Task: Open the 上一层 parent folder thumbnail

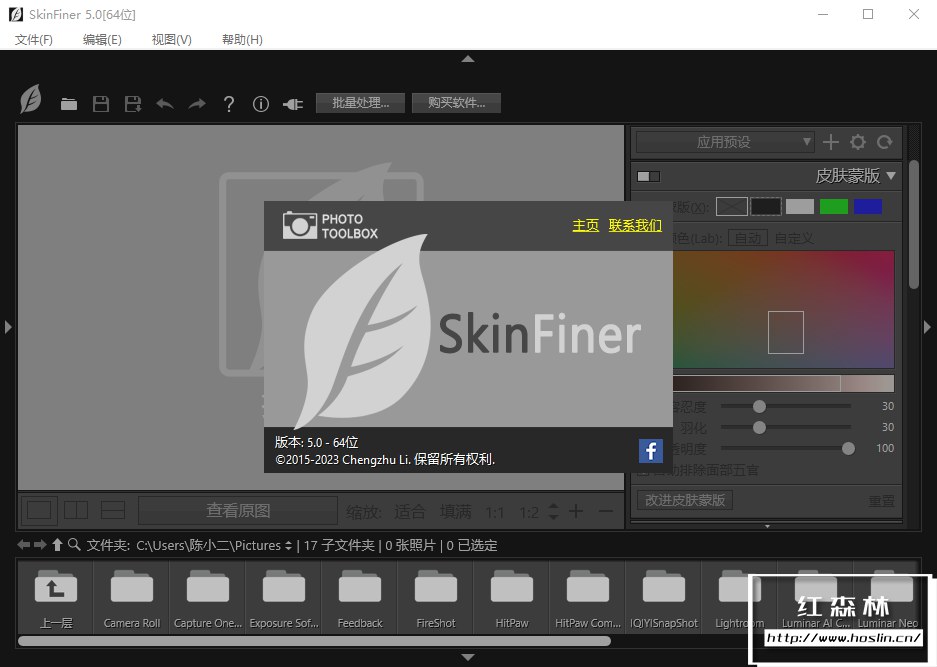Action: tap(56, 598)
